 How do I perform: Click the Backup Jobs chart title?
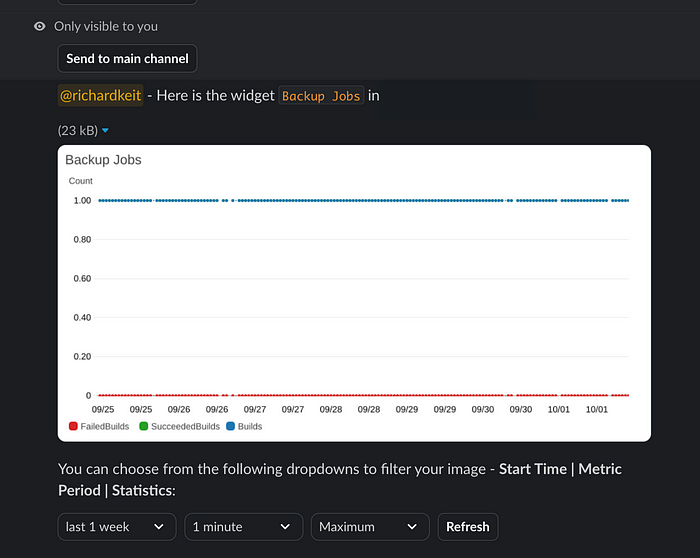click(x=103, y=160)
